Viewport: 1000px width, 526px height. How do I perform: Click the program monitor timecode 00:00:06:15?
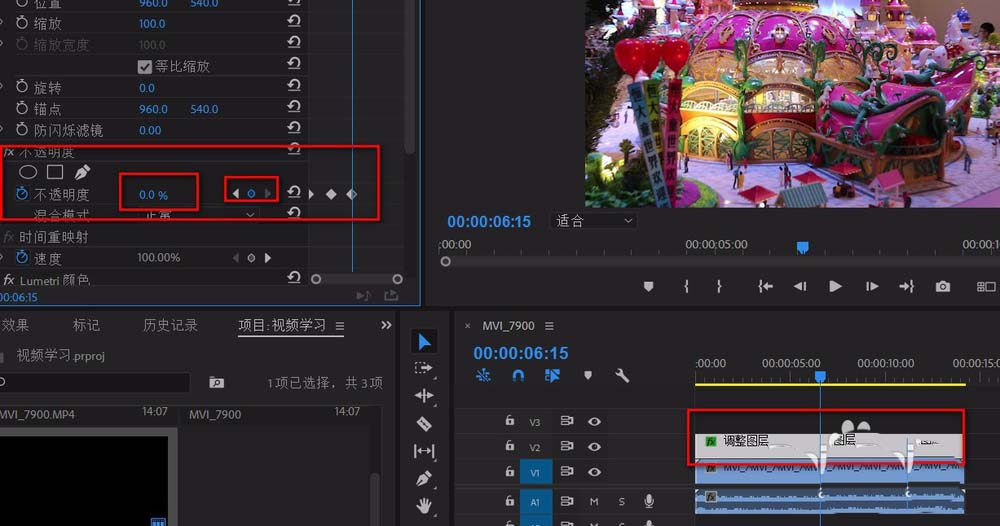489,222
